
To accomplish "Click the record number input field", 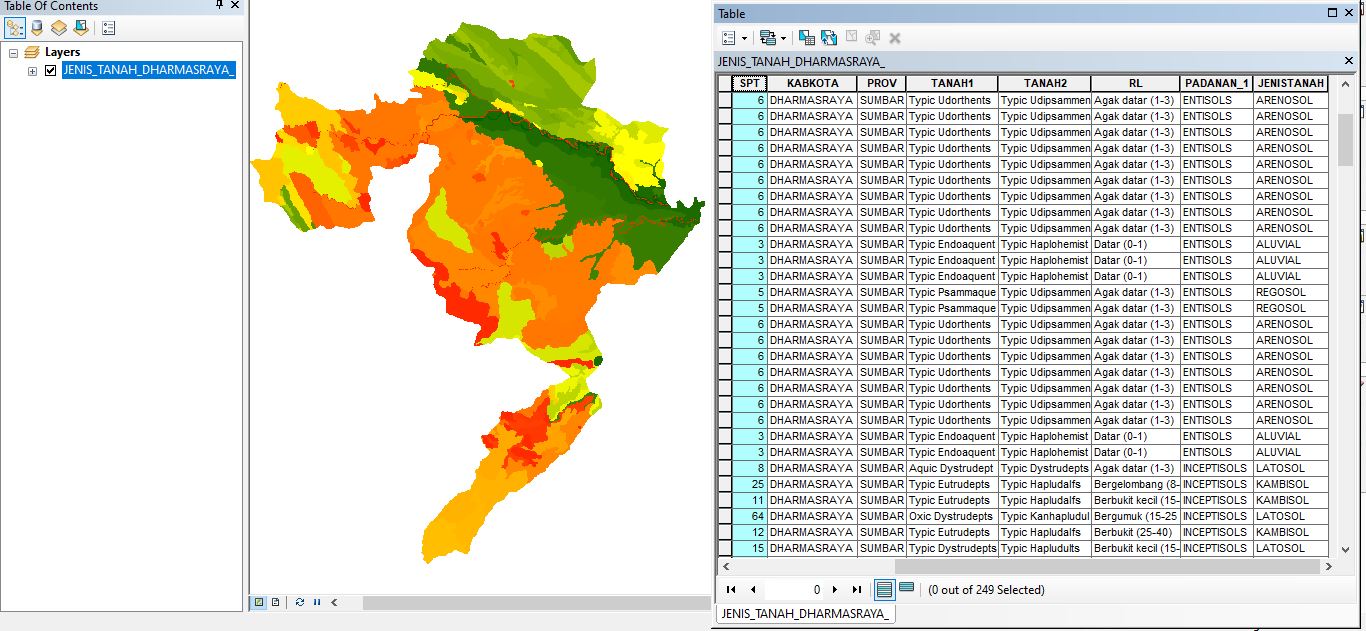I will coord(795,589).
